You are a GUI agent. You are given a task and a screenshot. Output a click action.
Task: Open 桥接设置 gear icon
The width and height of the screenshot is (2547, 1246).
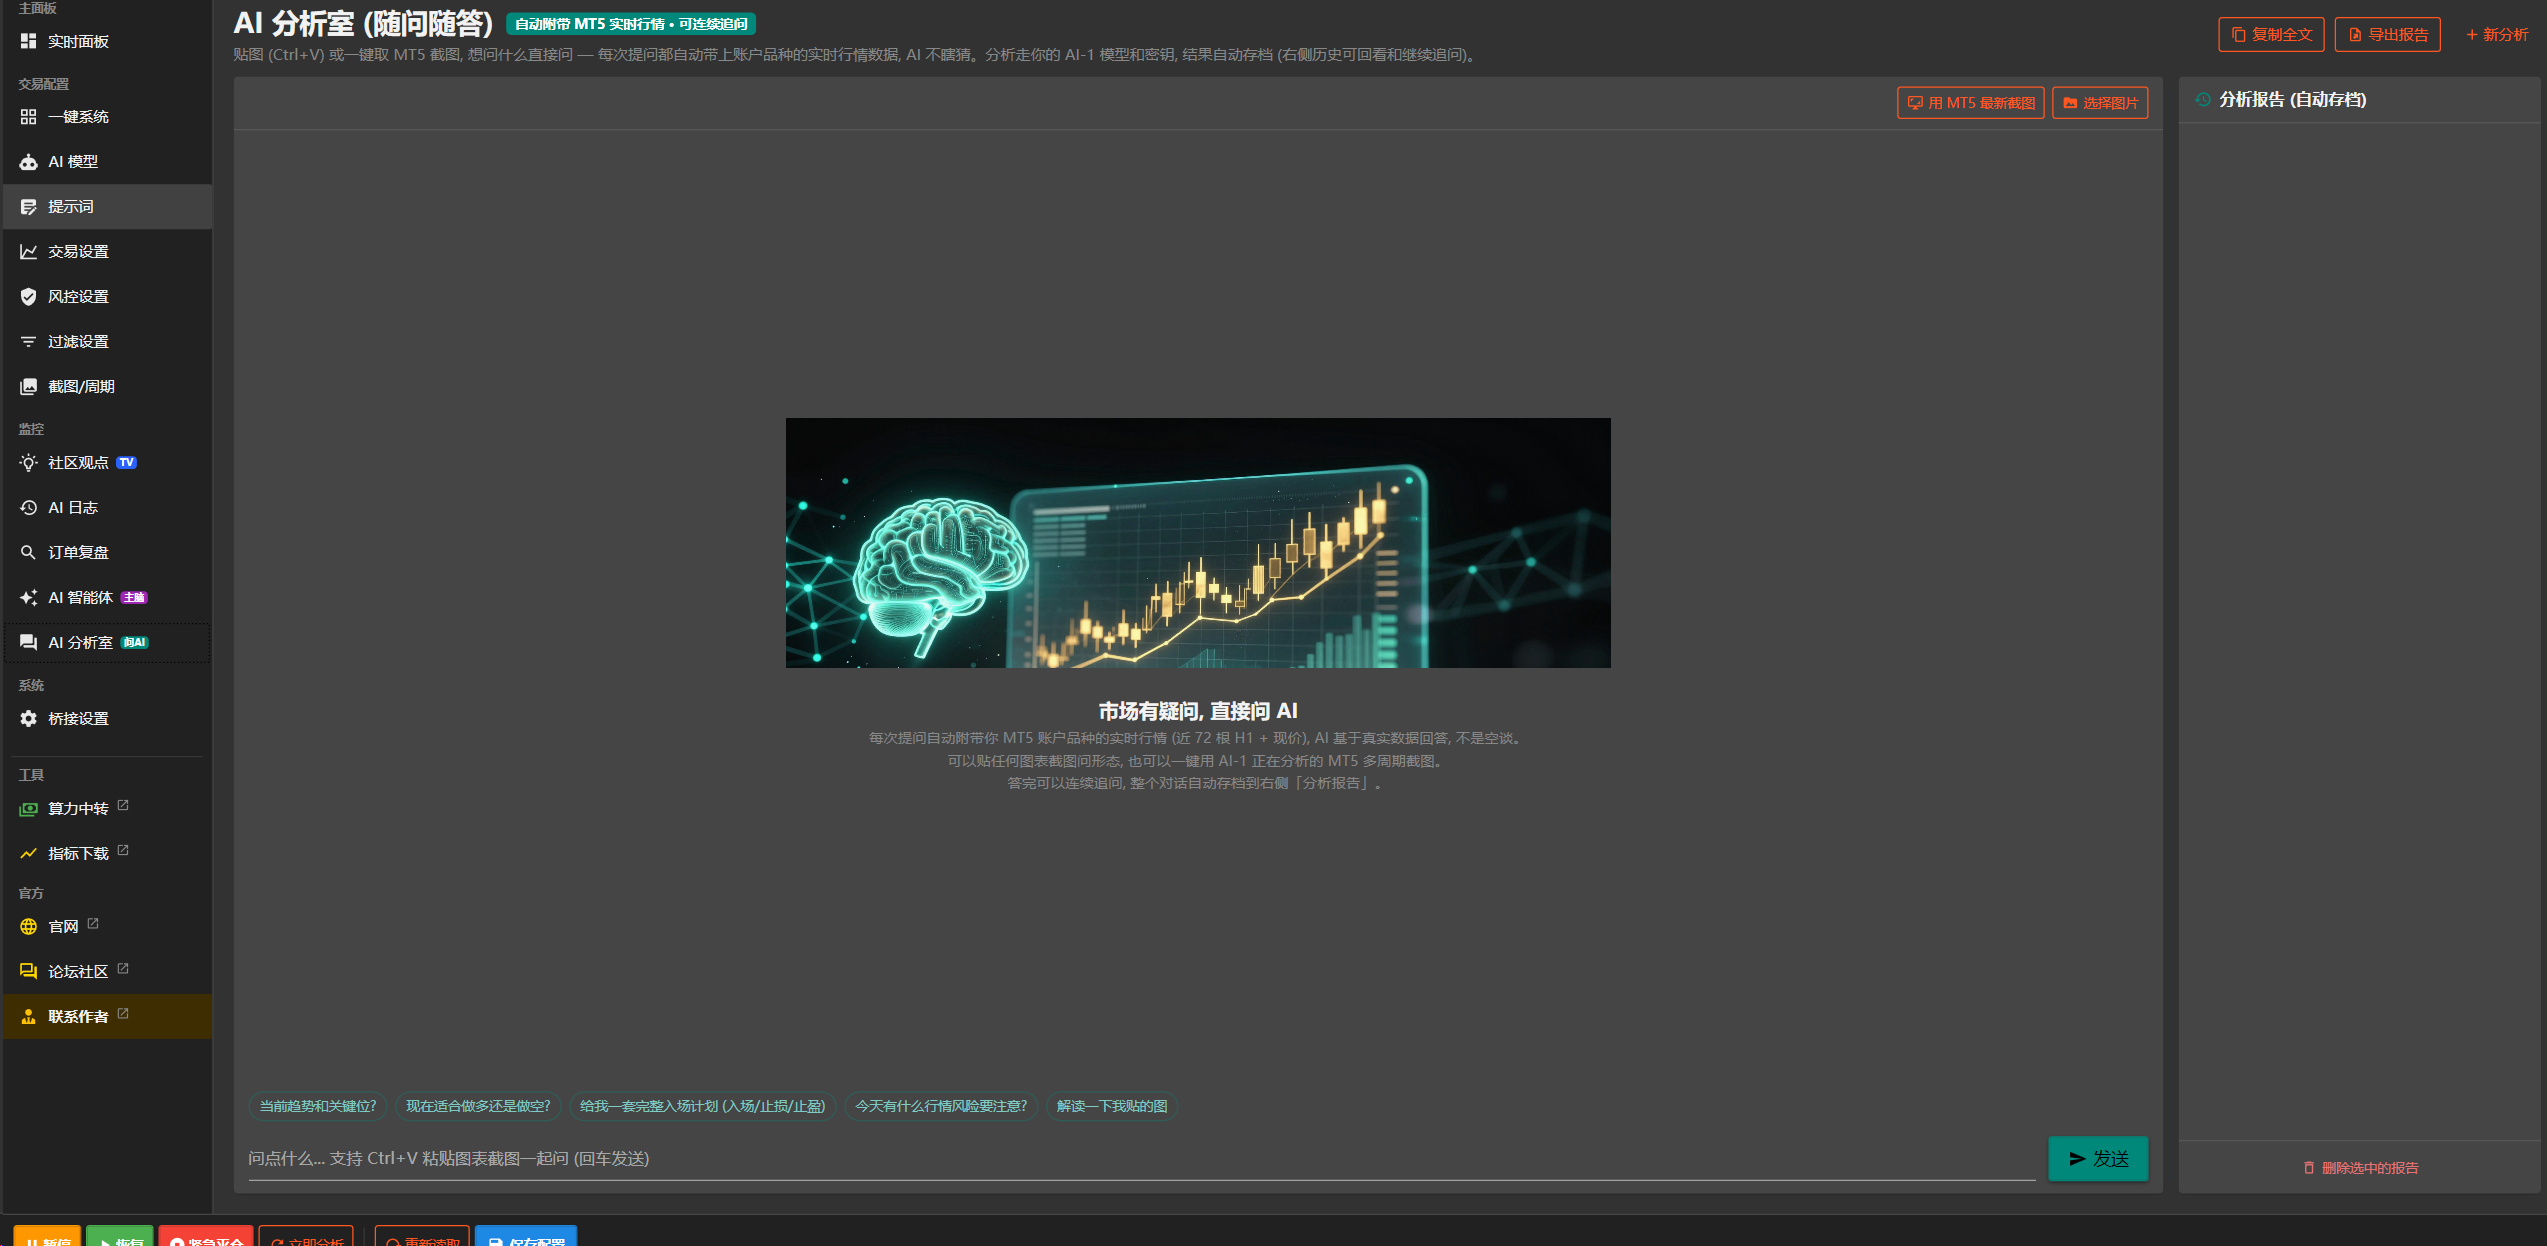pyautogui.click(x=28, y=719)
